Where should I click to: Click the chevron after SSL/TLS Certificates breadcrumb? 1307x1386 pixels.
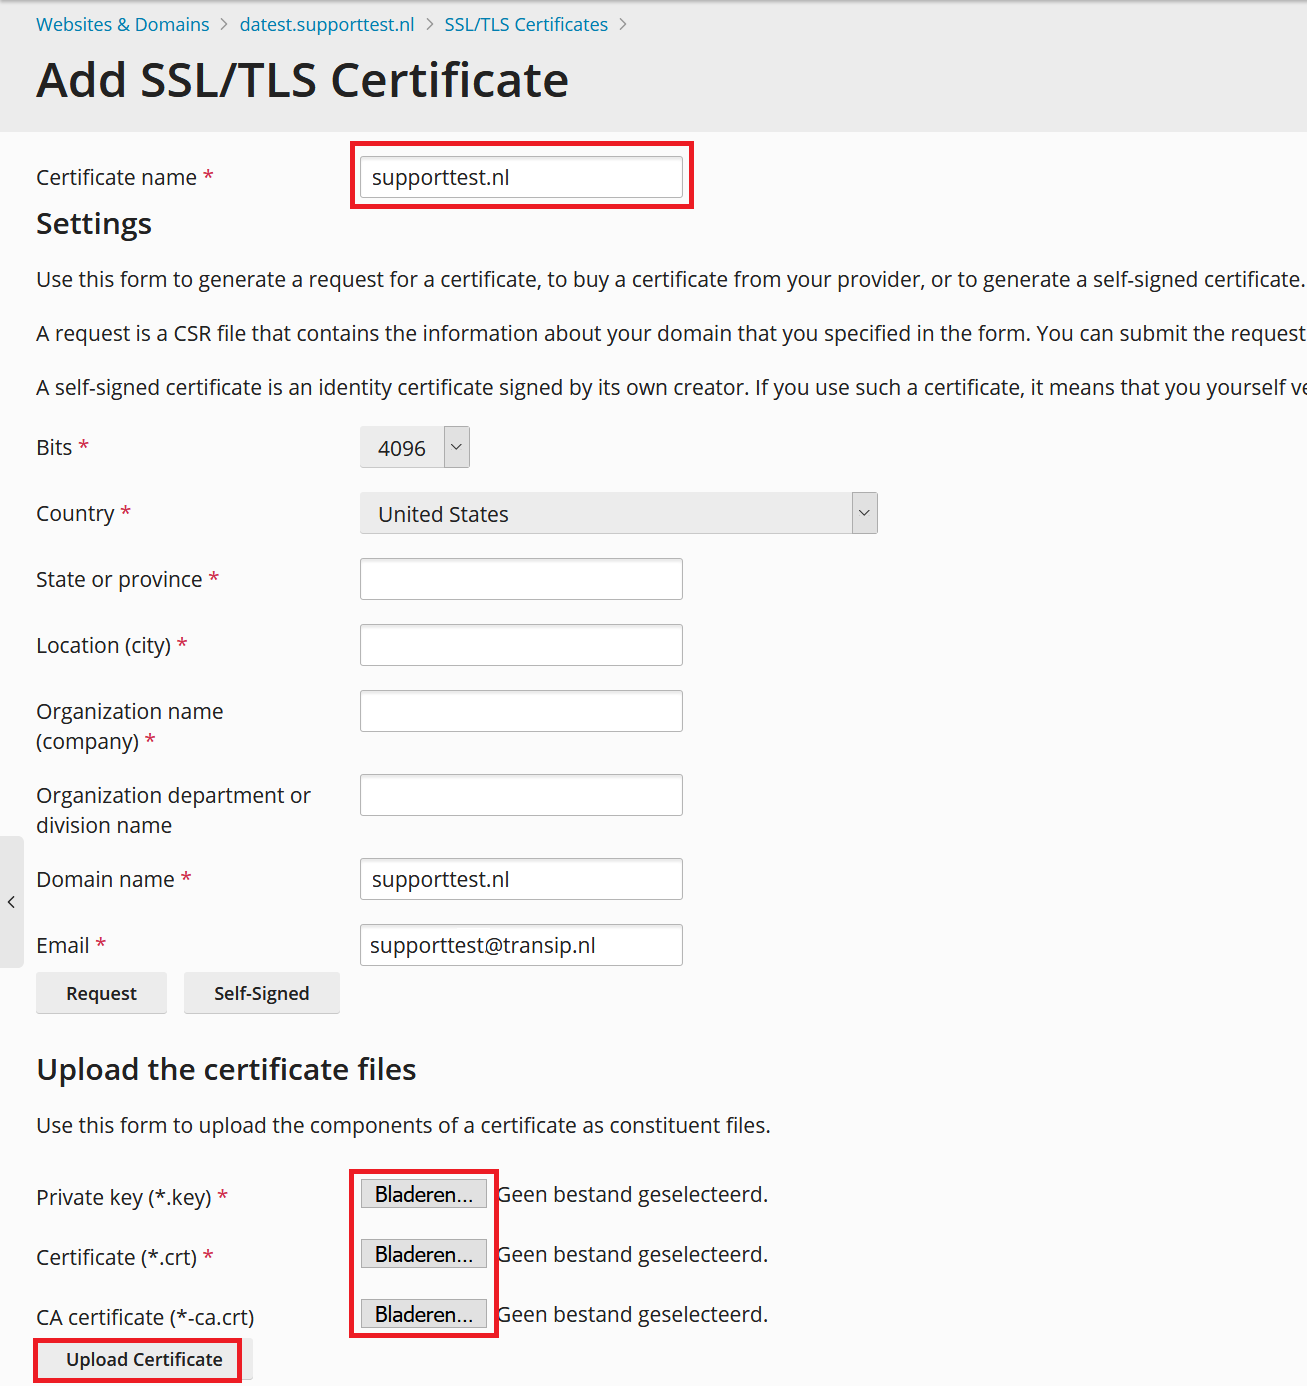click(623, 24)
